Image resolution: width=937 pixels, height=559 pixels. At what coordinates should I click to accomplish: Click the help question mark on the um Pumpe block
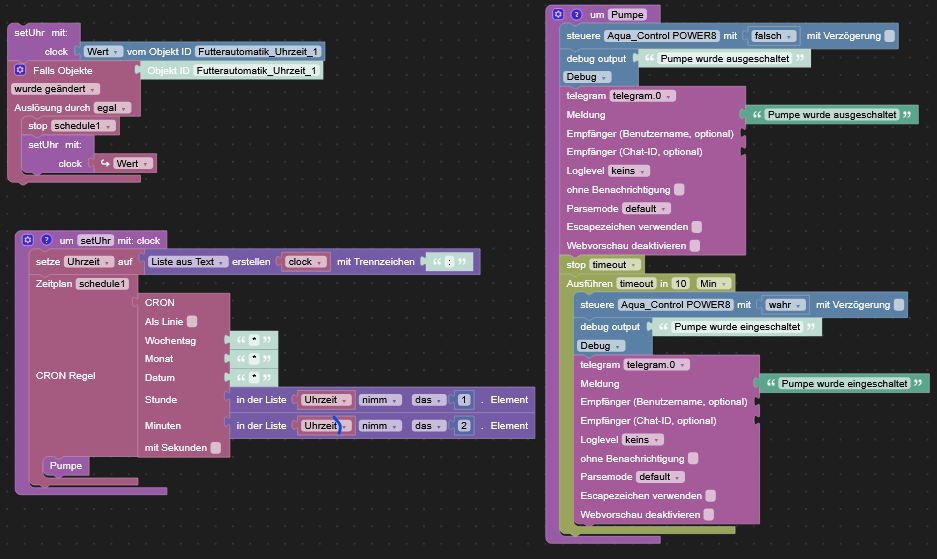point(574,15)
